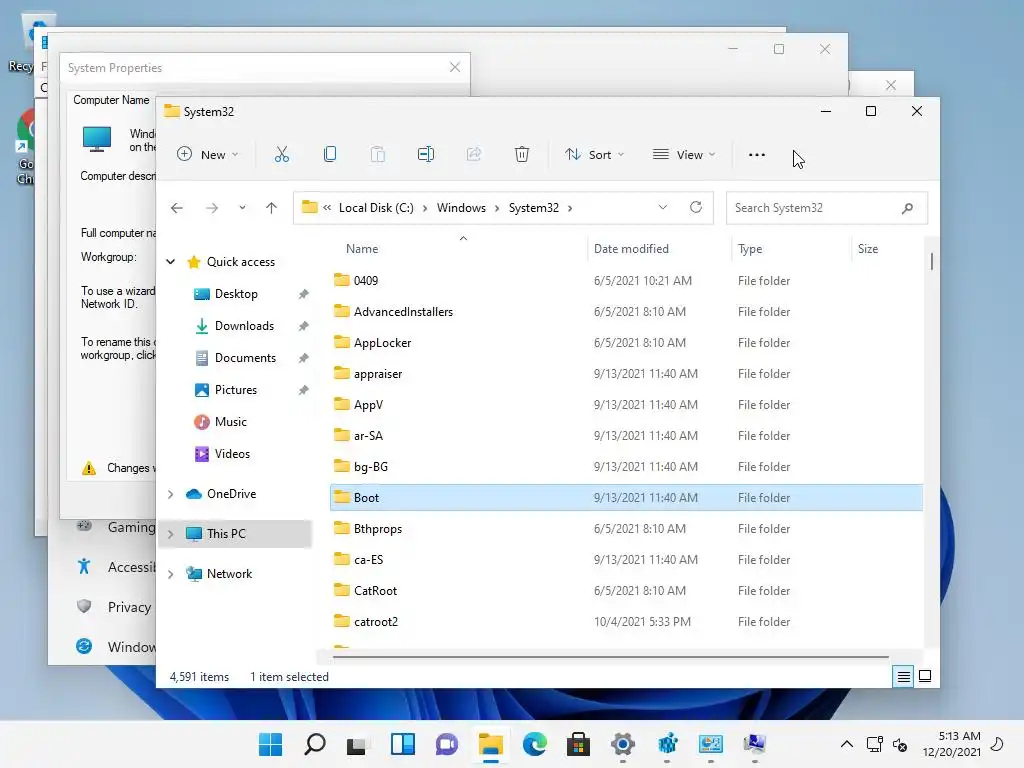Select Videos in navigation pane
1024x768 pixels.
click(x=232, y=454)
